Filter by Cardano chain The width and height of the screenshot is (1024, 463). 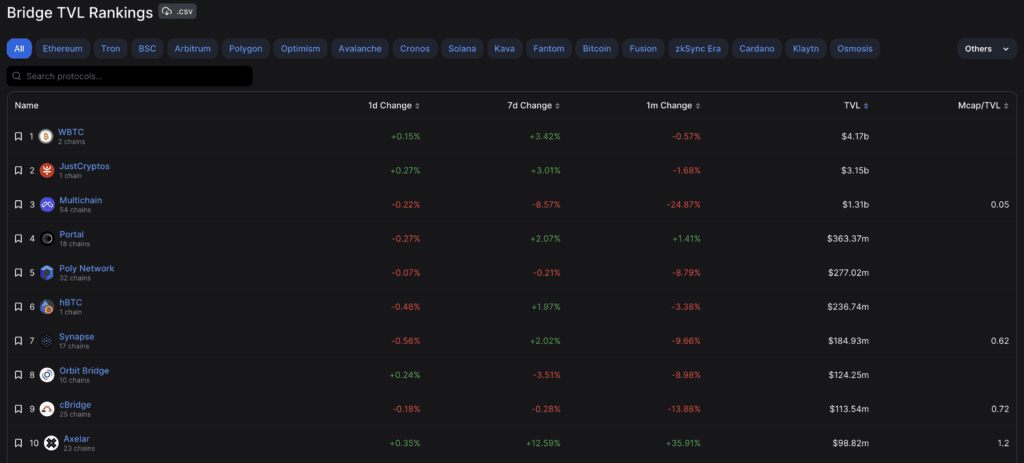[757, 49]
